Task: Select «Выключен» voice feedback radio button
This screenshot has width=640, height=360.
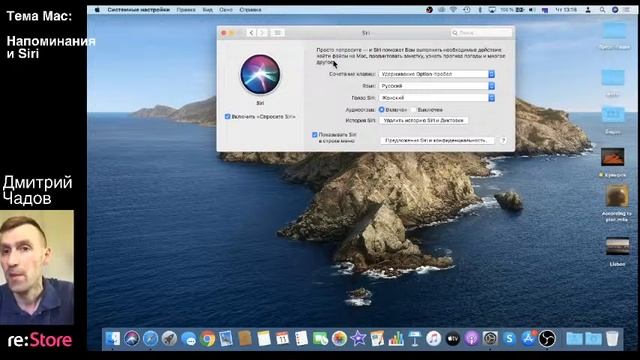Action: (413, 110)
